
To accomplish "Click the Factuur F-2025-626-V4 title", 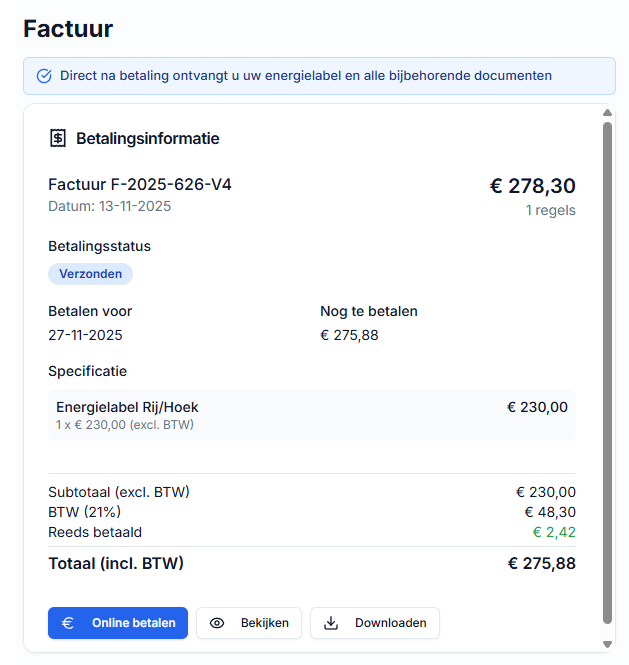I will pos(140,185).
